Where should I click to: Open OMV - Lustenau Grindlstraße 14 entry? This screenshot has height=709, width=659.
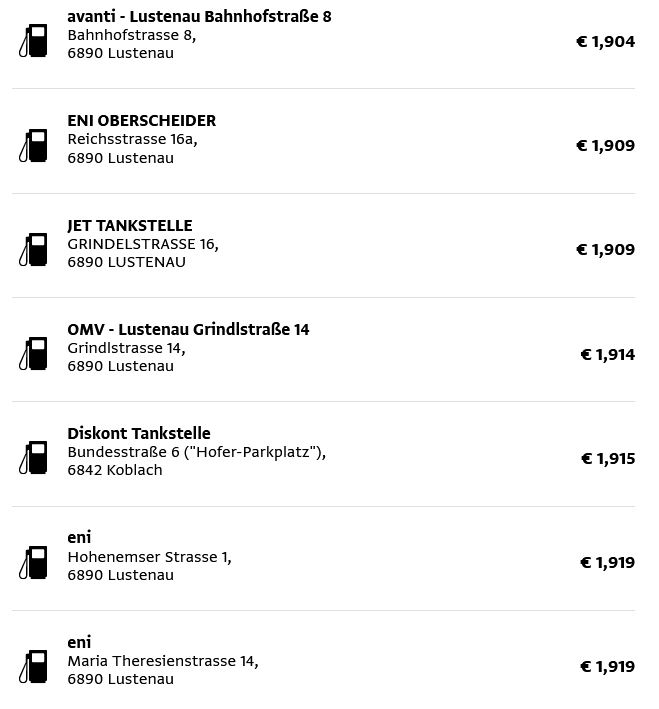tap(188, 330)
